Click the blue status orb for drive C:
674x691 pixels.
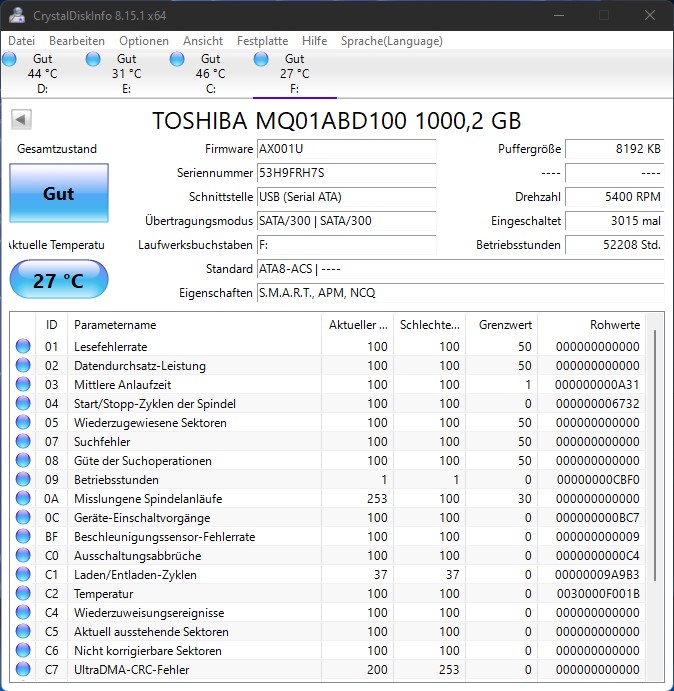coord(177,59)
